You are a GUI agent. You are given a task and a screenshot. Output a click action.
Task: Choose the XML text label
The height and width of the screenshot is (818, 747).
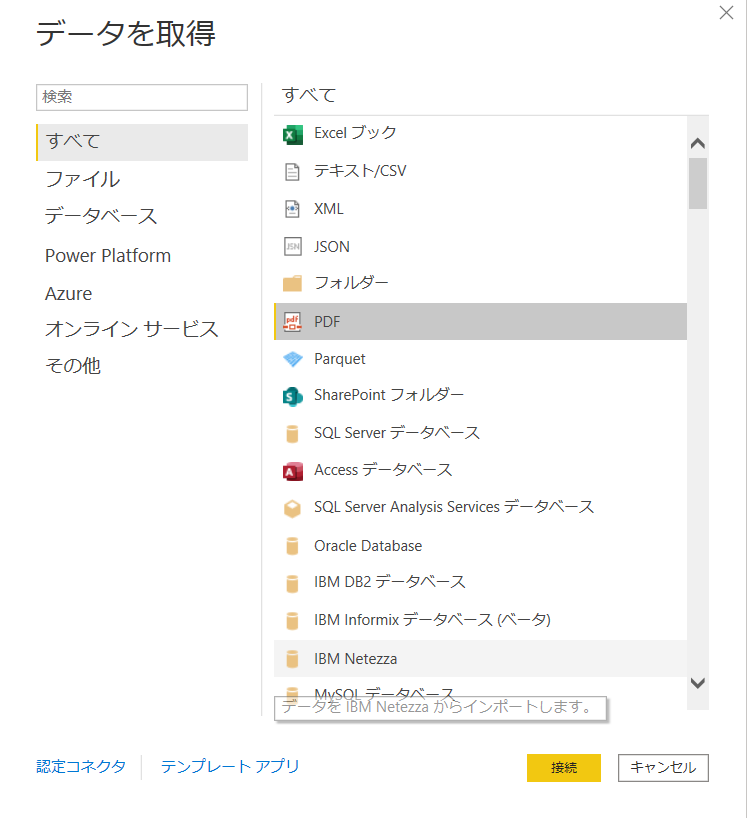click(x=329, y=209)
